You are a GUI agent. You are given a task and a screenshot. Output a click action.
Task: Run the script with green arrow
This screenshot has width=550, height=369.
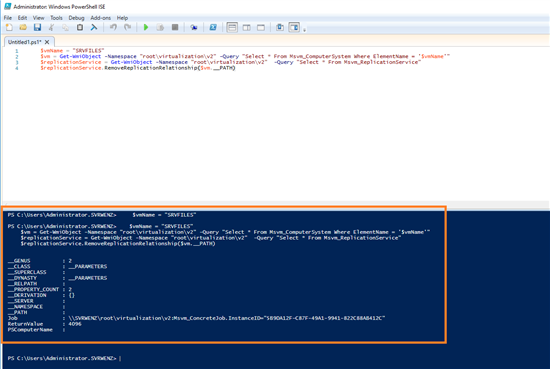(146, 27)
